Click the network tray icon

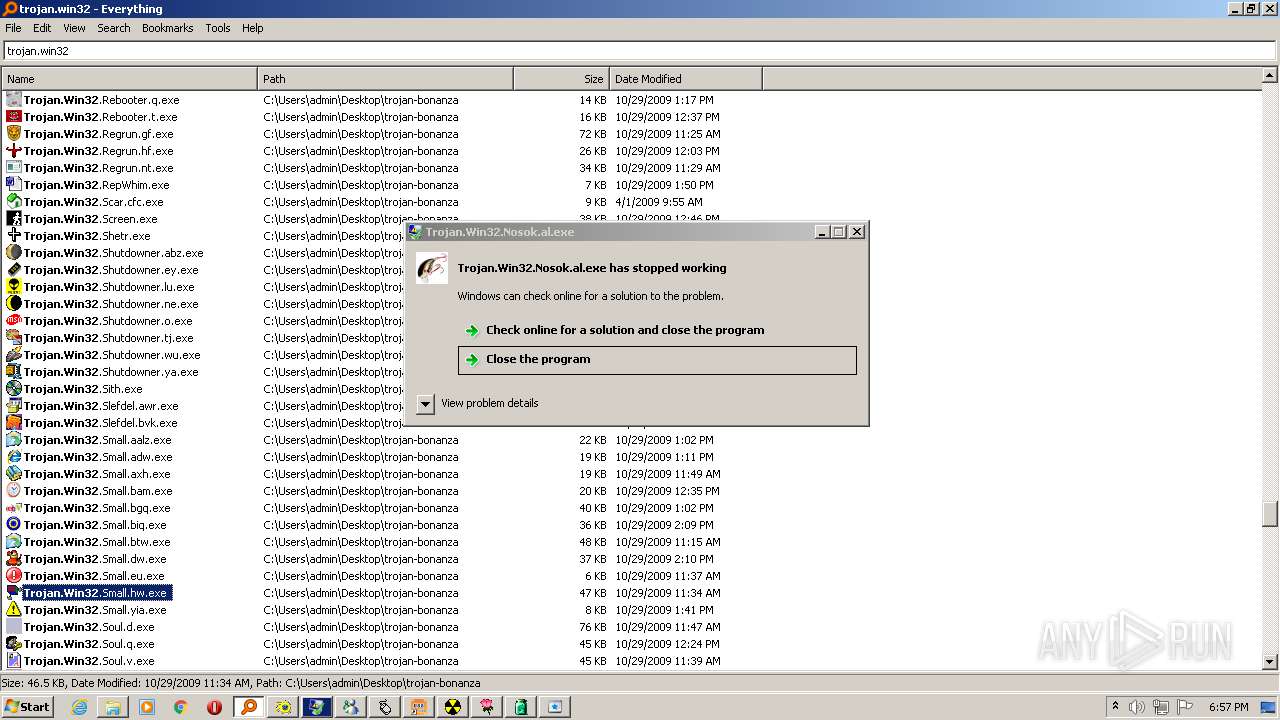[x=1160, y=707]
